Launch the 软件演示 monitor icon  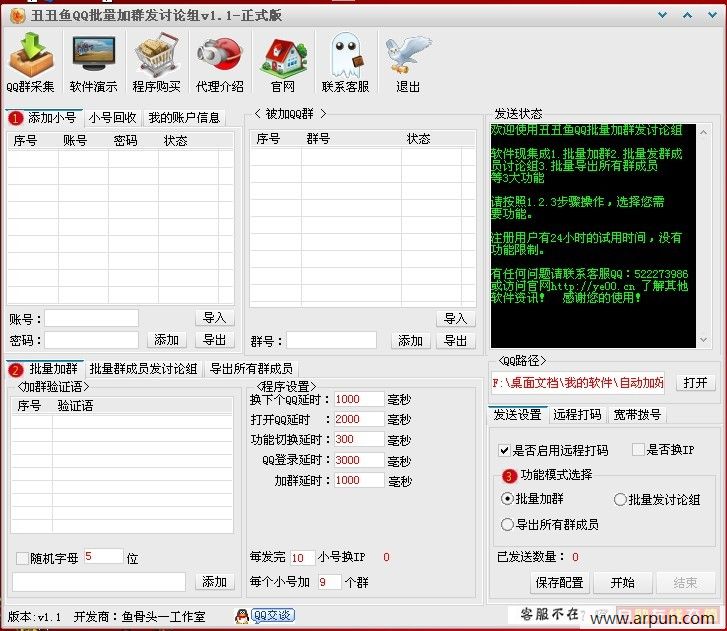click(x=94, y=61)
